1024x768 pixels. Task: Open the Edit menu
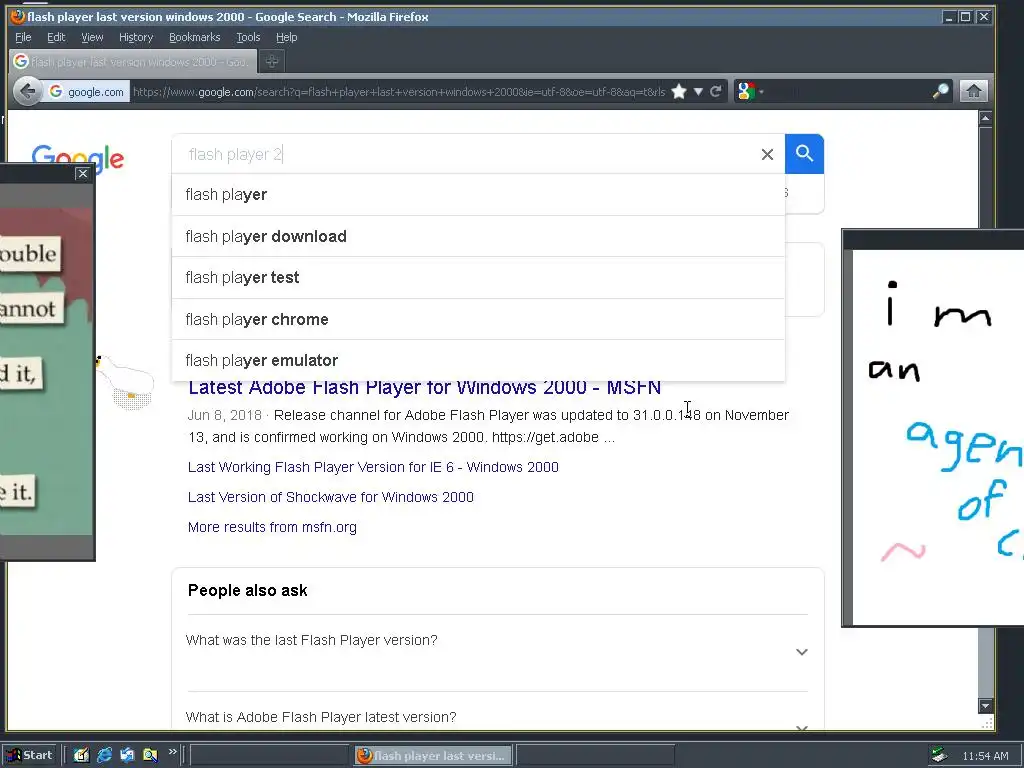[56, 37]
